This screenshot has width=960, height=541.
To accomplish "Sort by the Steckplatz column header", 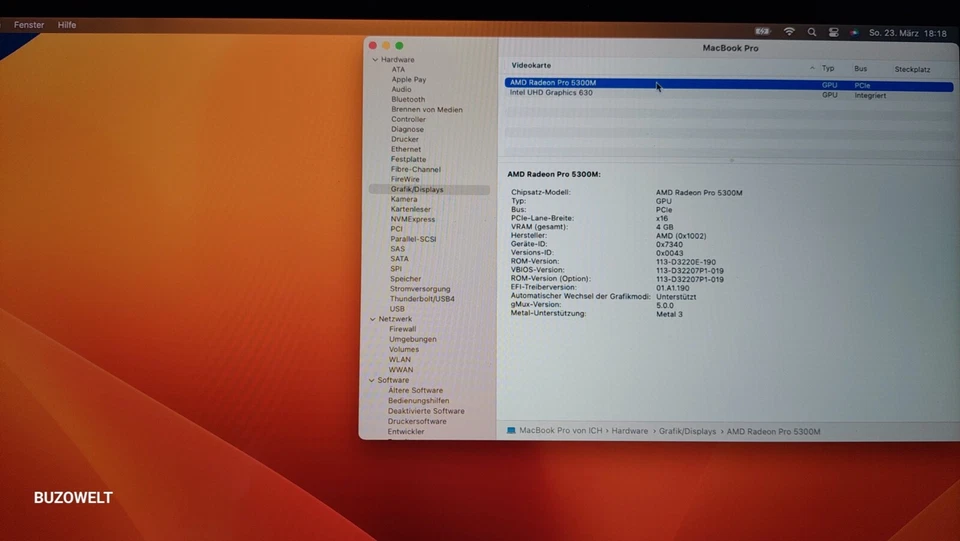I will point(912,69).
